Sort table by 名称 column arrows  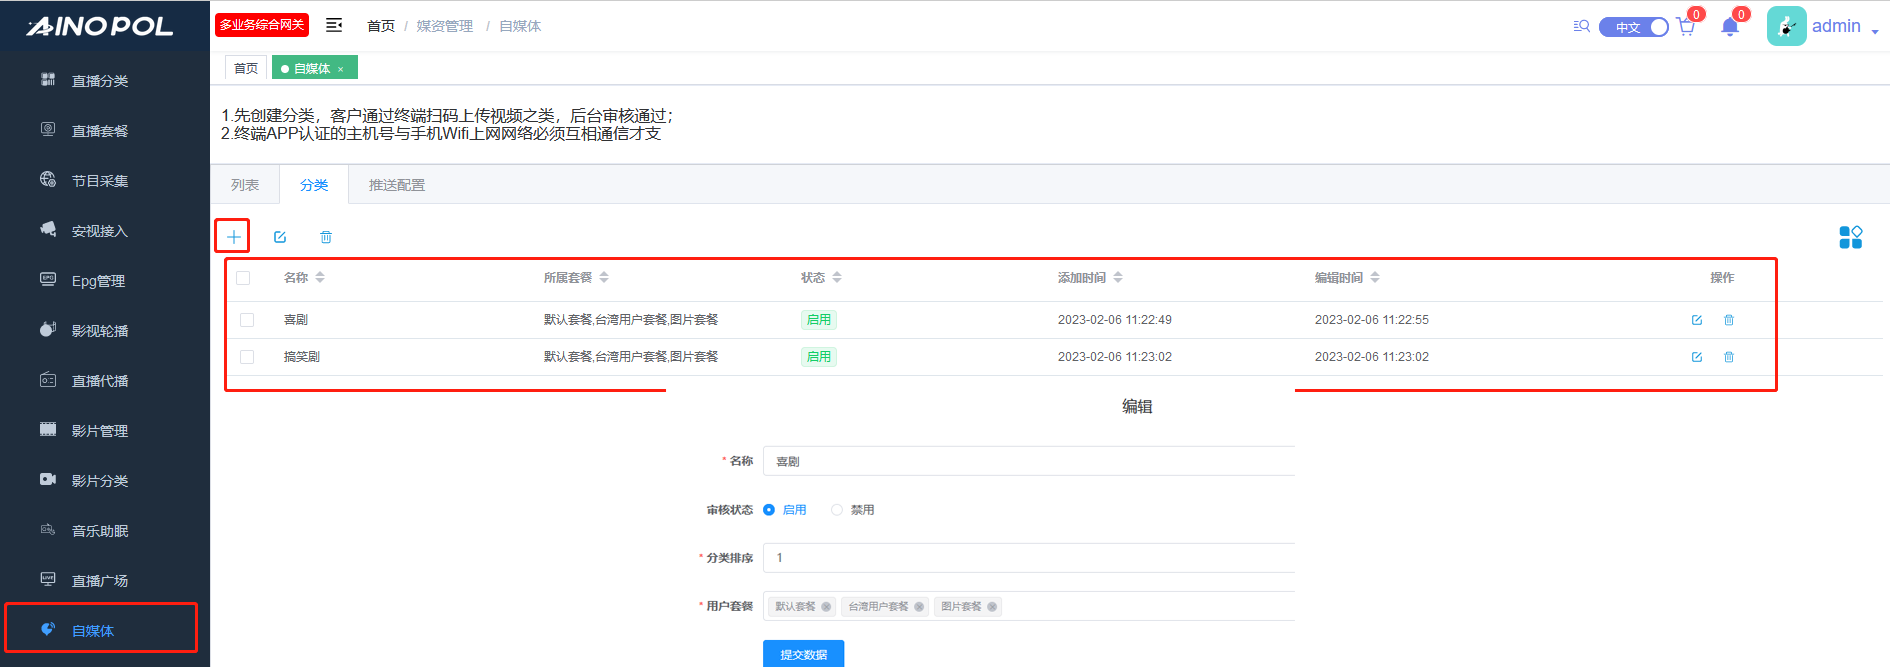[320, 277]
